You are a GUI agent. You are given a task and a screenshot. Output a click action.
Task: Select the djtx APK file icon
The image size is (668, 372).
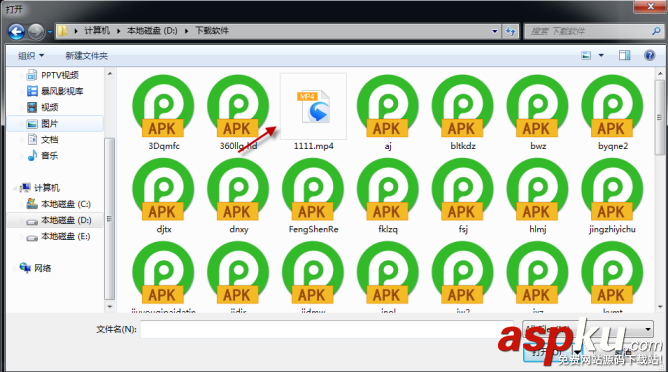pos(163,189)
